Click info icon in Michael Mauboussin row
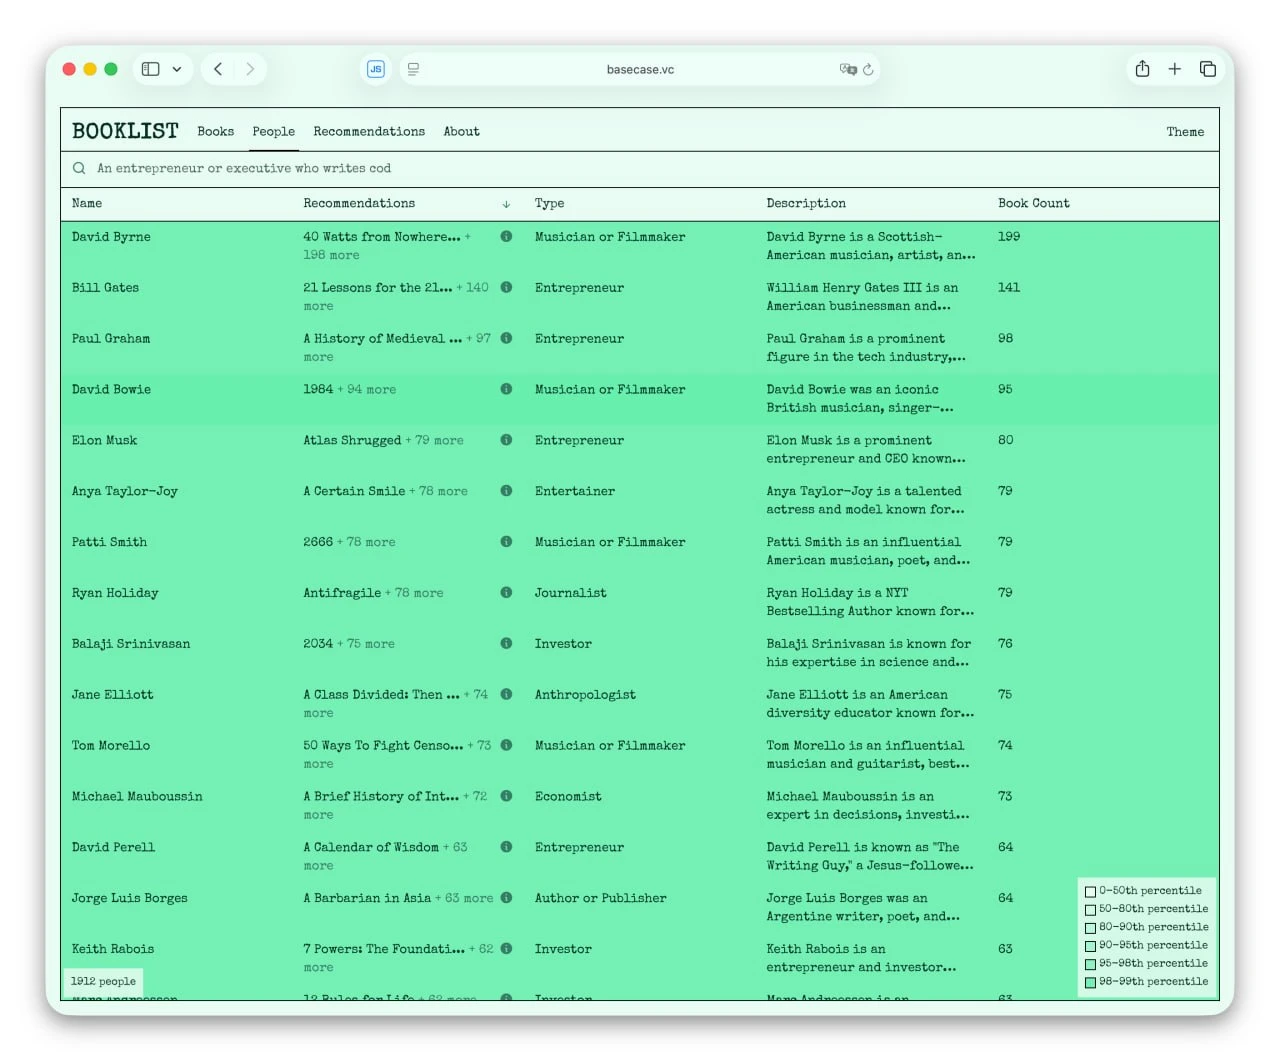The height and width of the screenshot is (1061, 1280). pyautogui.click(x=506, y=796)
